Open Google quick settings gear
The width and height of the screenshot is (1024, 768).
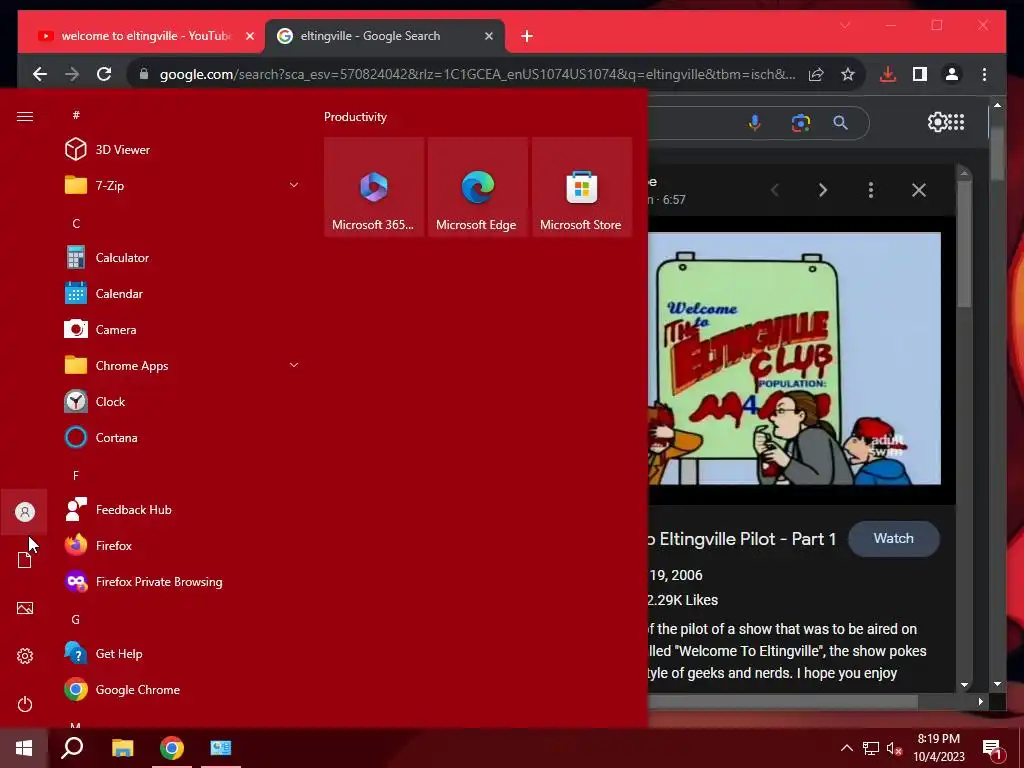pyautogui.click(x=936, y=122)
